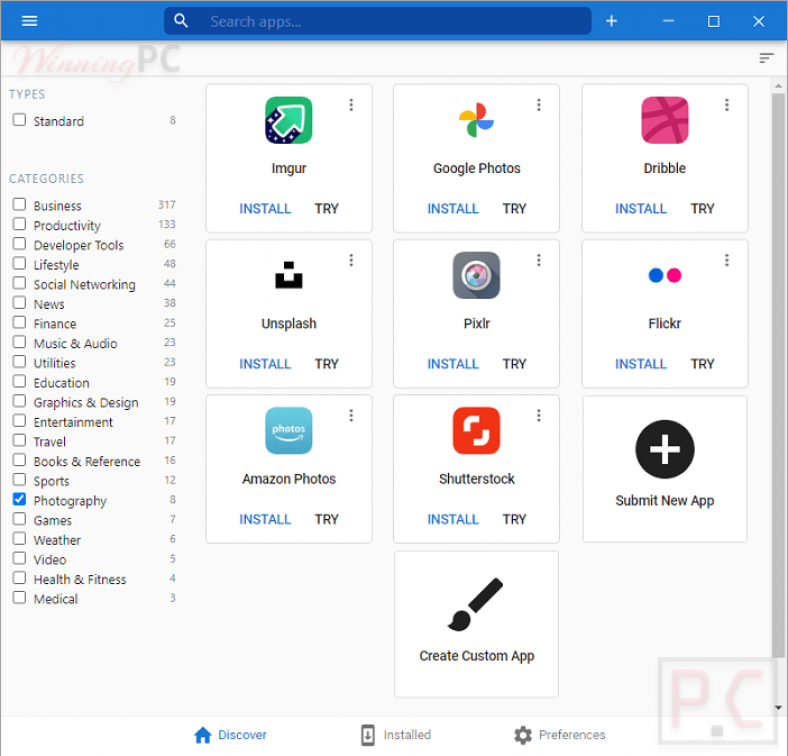This screenshot has height=756, width=788.
Task: Enable the Education category filter
Action: tap(19, 381)
